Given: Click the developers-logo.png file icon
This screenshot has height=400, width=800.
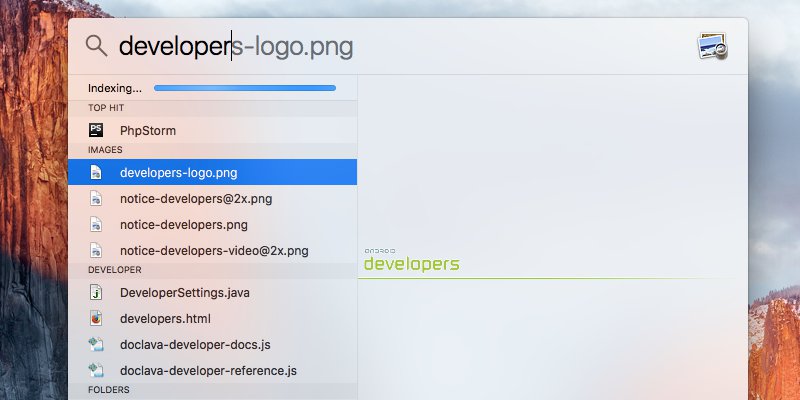Looking at the screenshot, I should tap(96, 172).
